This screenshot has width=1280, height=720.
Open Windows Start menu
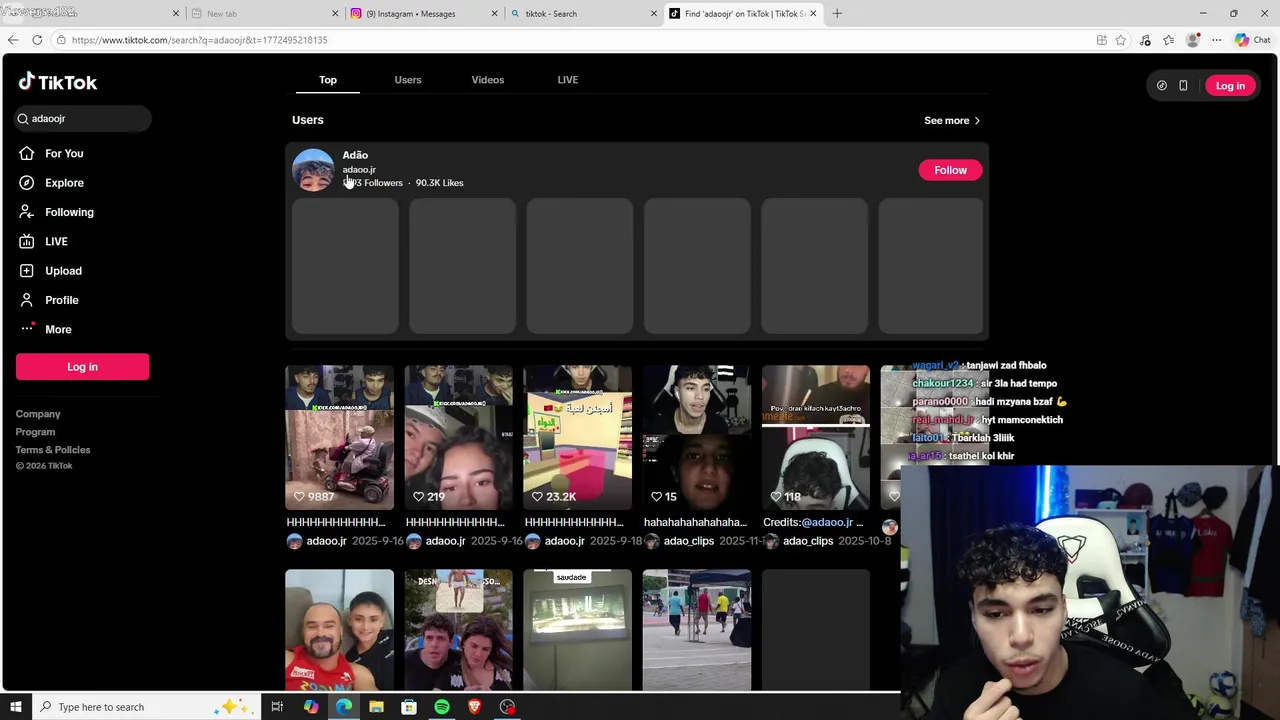15,707
